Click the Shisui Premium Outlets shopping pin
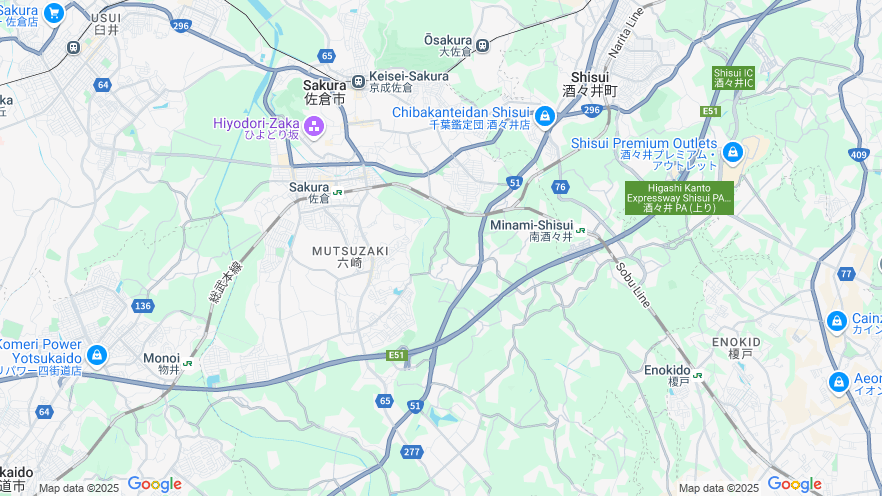The image size is (882, 496). point(732,152)
